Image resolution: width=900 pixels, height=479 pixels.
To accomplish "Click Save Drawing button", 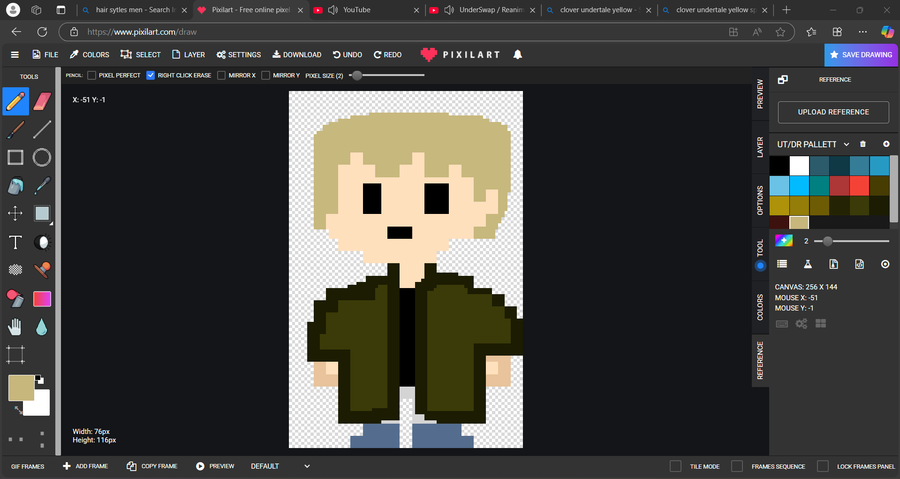I will pos(861,54).
